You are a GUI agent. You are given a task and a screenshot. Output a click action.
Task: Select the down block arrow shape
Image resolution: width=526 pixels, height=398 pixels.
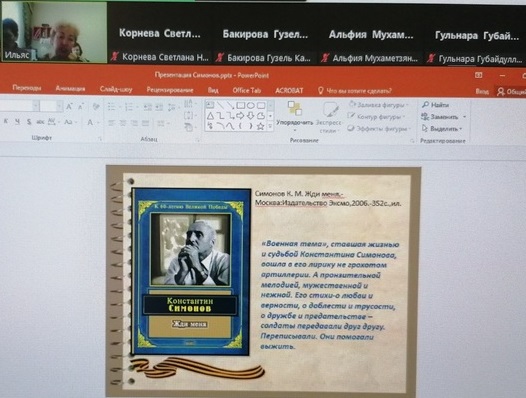(251, 116)
